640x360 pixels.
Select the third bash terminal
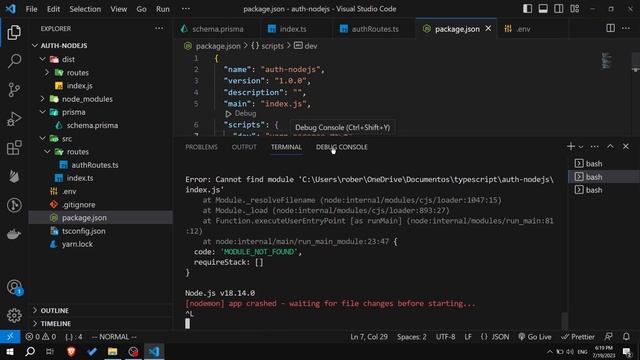(x=603, y=190)
